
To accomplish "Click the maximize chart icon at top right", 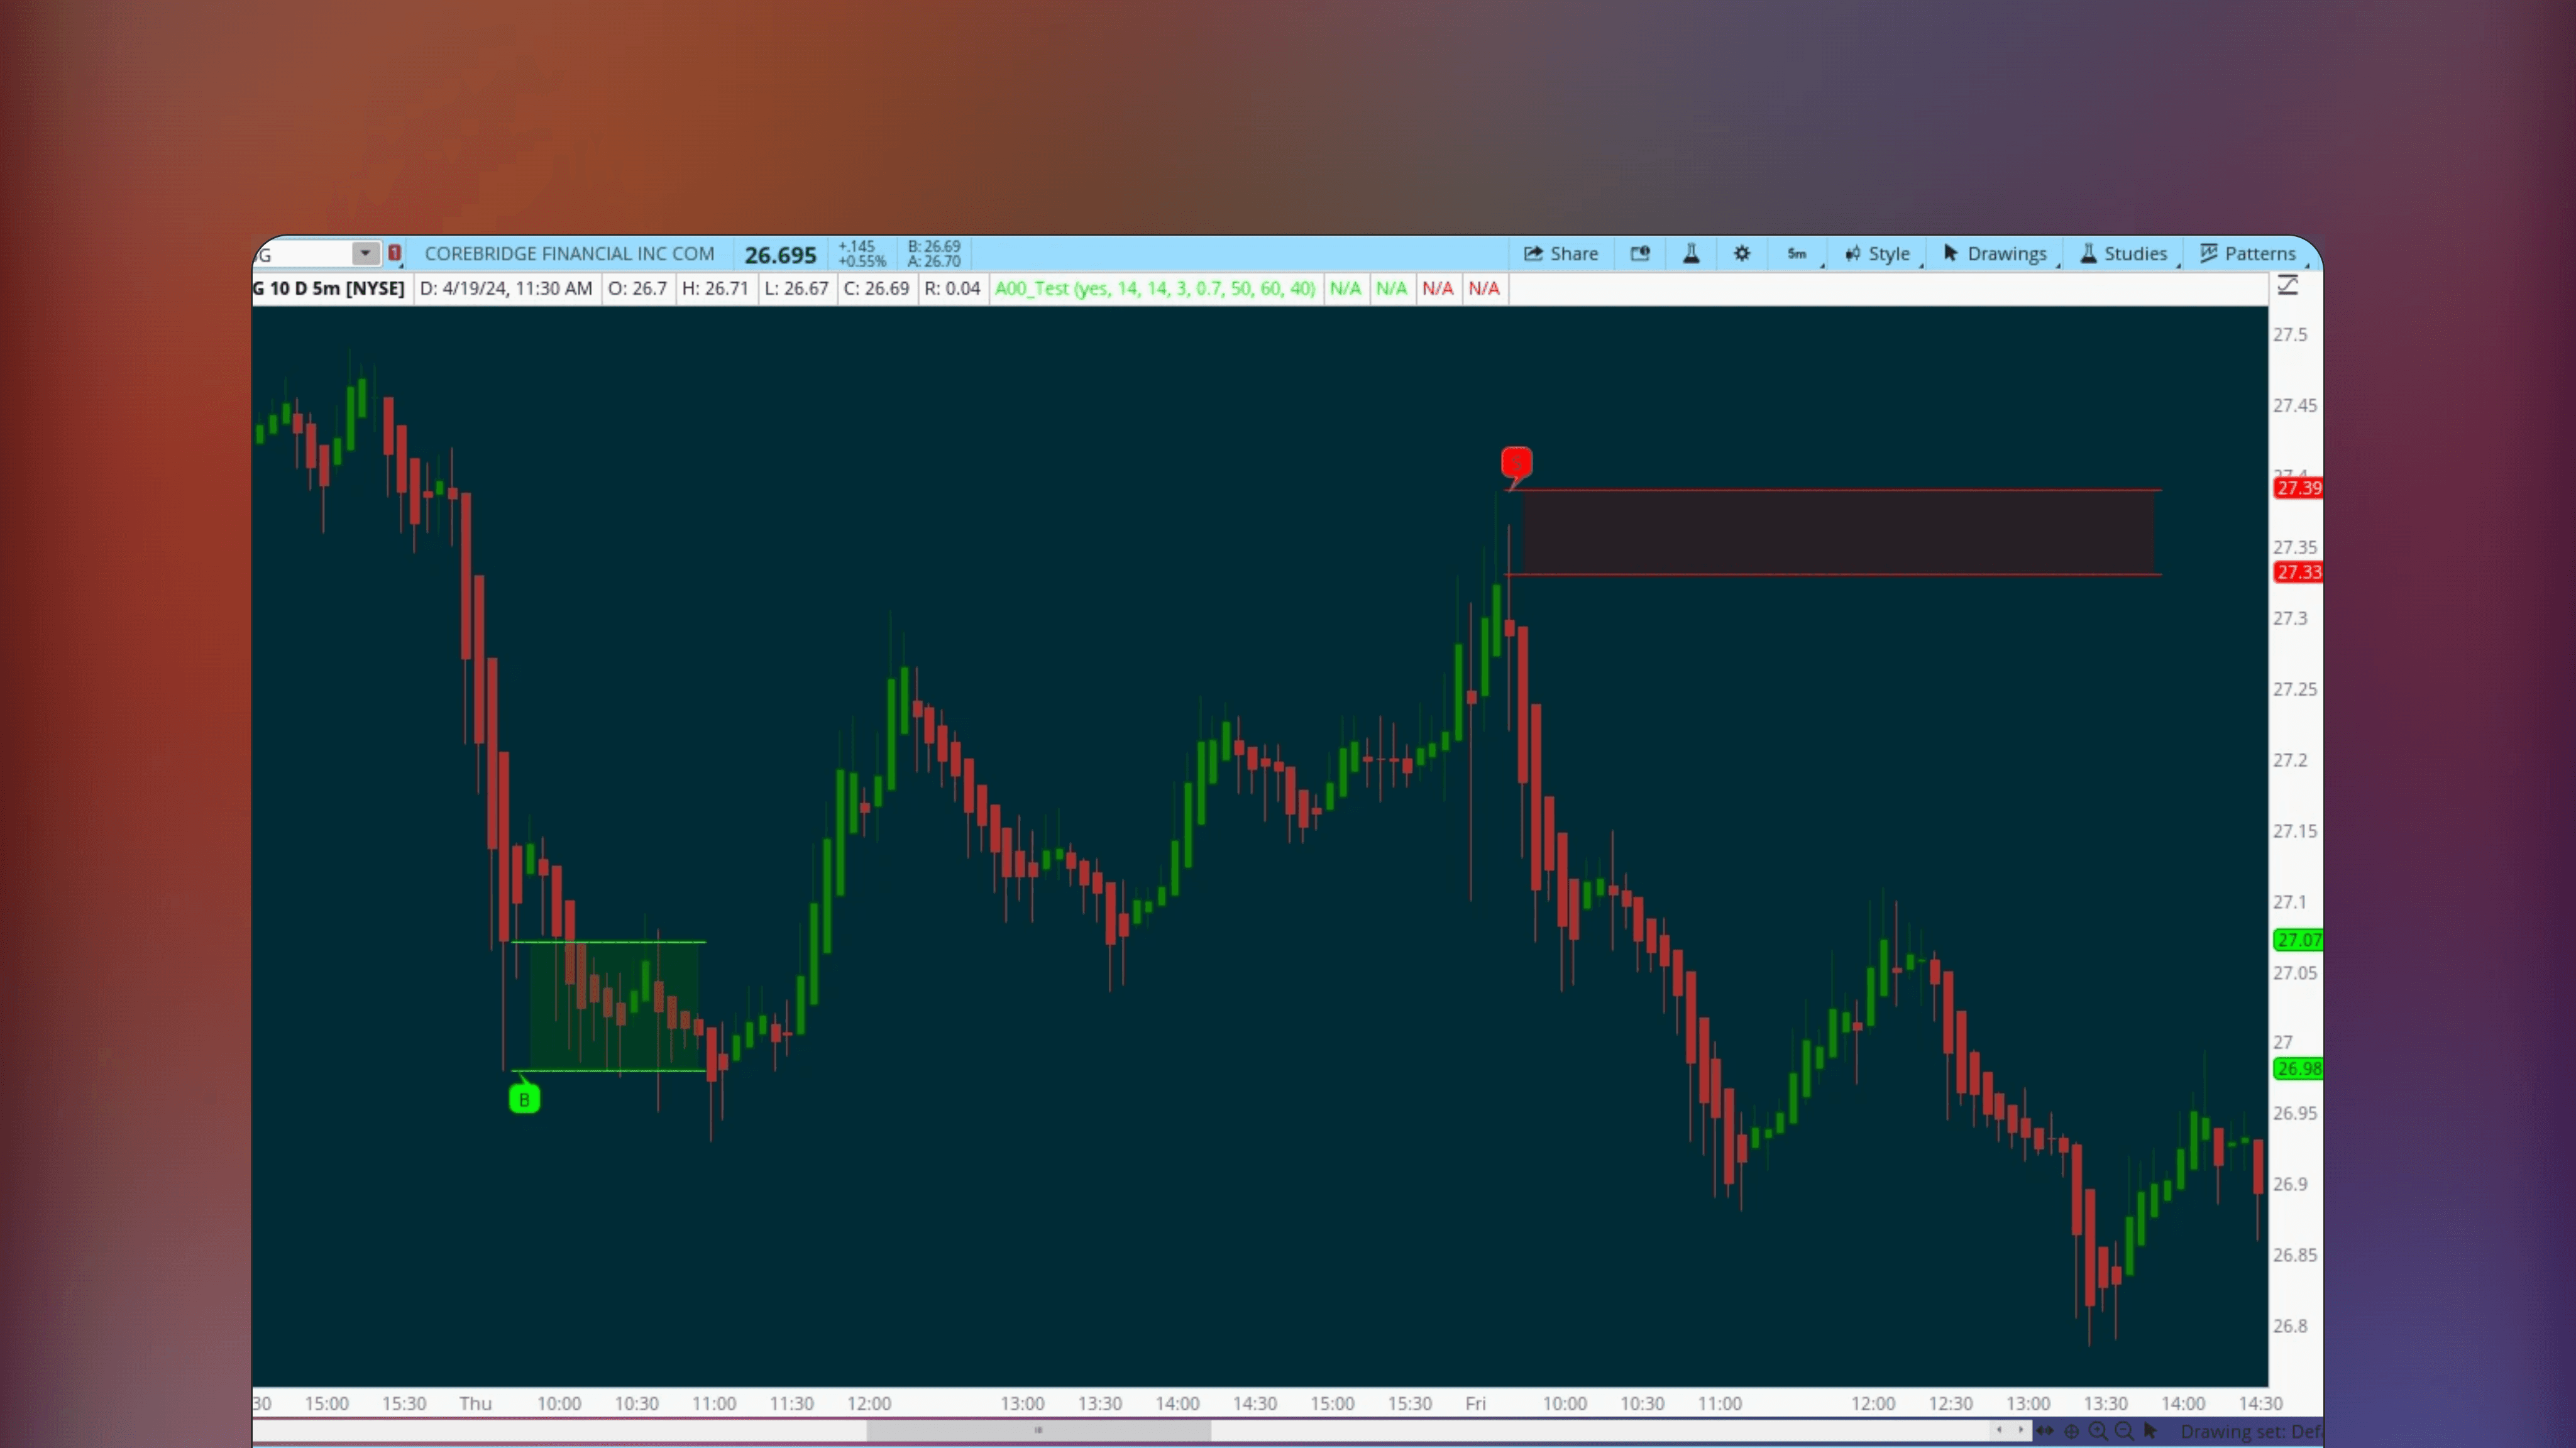I will [2289, 285].
